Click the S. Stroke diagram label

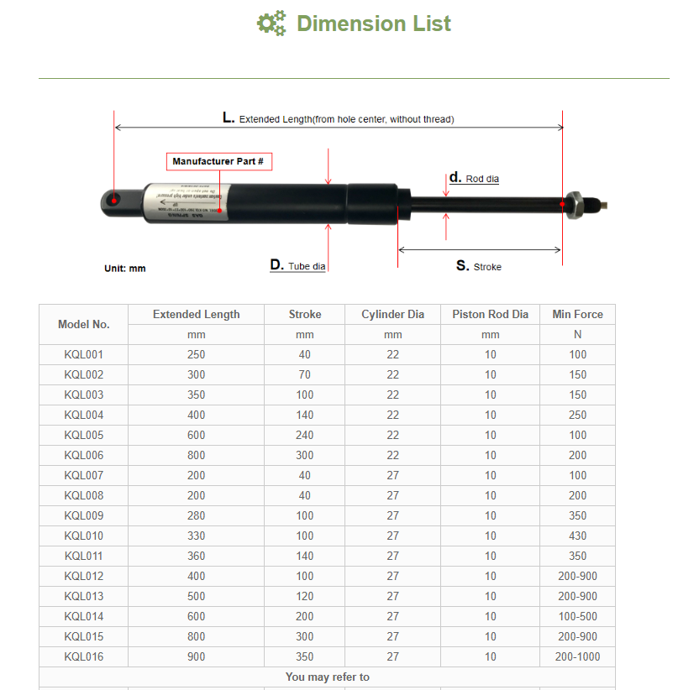coord(479,266)
